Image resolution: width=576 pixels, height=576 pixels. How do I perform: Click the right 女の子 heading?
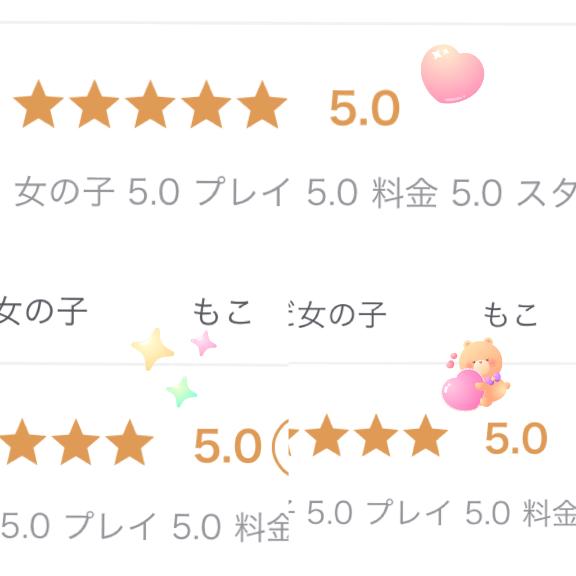[342, 314]
